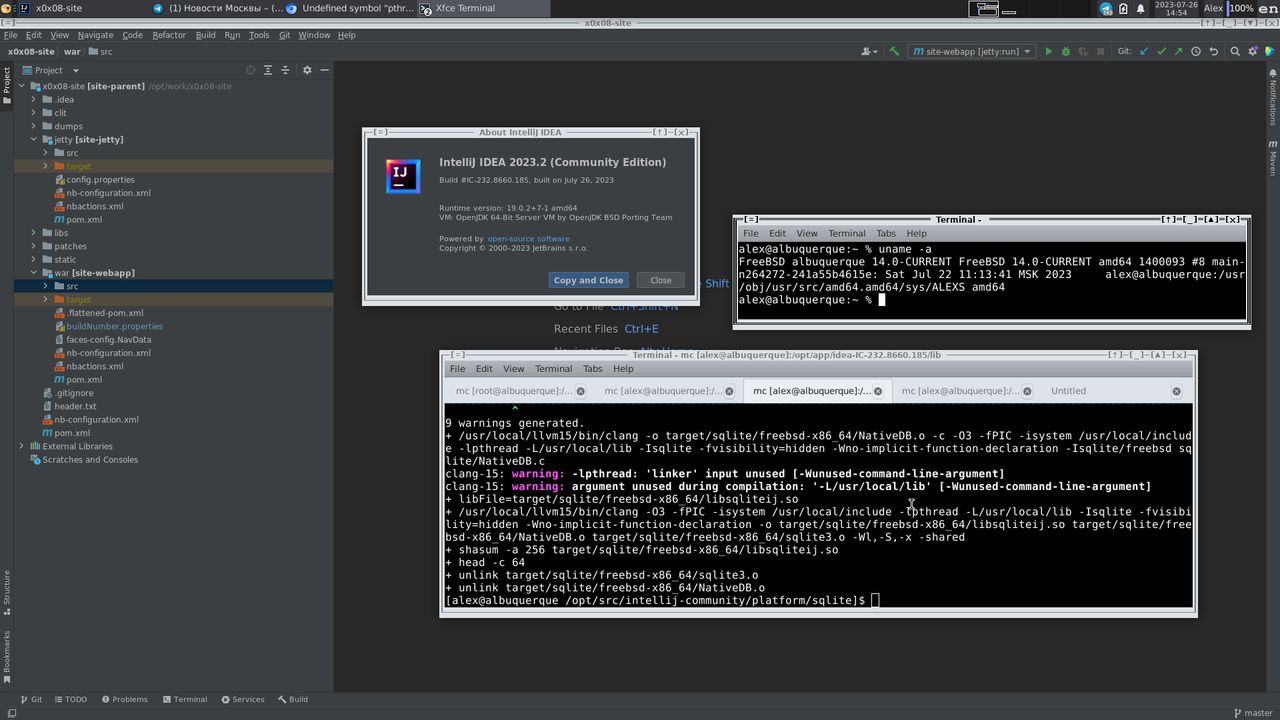The height and width of the screenshot is (720, 1280).
Task: Switch to mc [root@albuquerque] terminal tab
Action: coord(514,391)
